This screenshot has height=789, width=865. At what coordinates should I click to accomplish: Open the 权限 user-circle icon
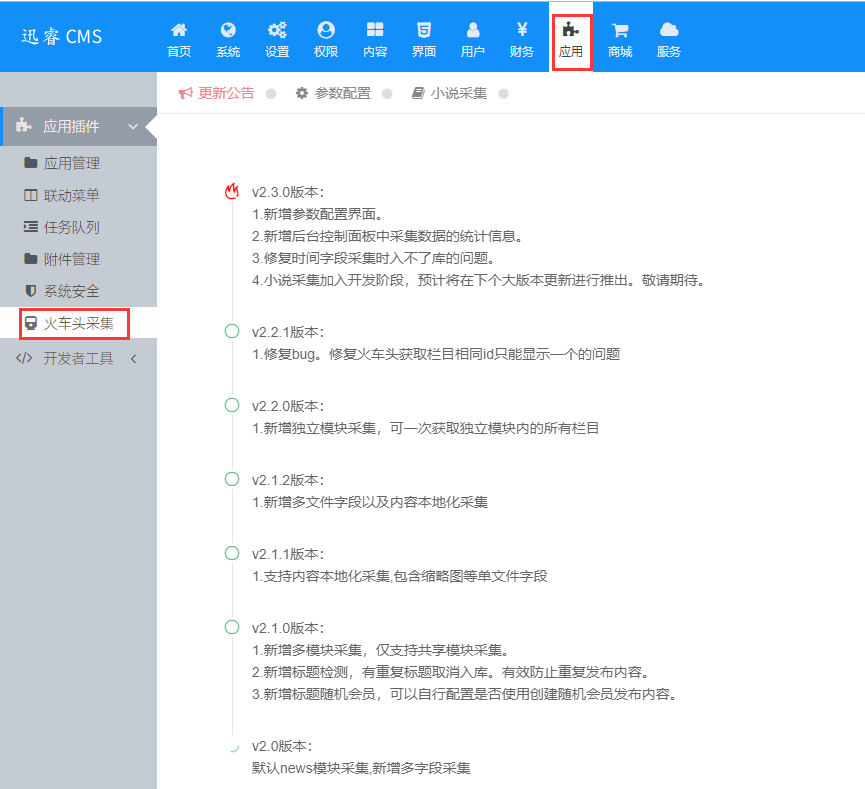click(x=326, y=30)
